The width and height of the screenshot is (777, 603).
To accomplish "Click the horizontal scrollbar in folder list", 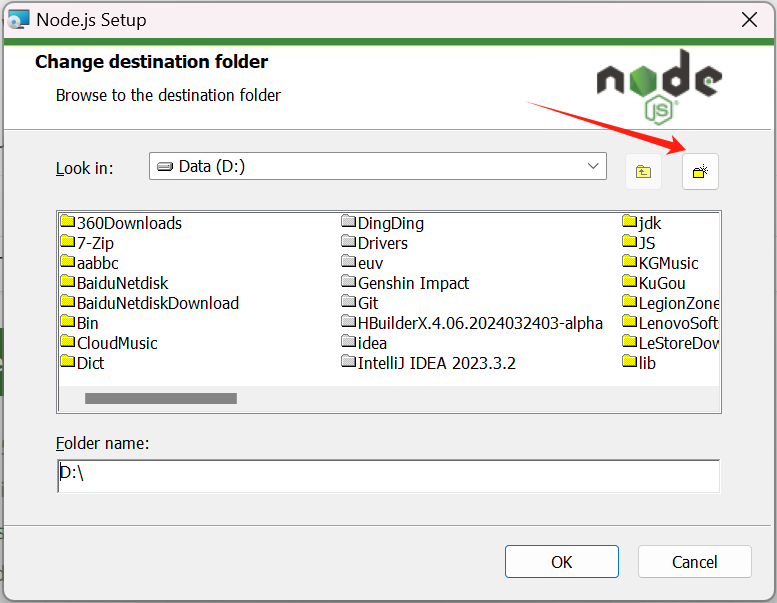I will pyautogui.click(x=161, y=398).
